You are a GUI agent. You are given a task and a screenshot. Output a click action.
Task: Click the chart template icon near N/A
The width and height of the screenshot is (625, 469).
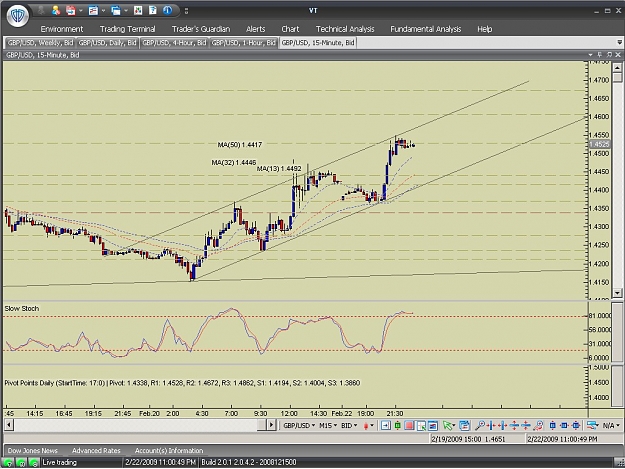(x=593, y=426)
